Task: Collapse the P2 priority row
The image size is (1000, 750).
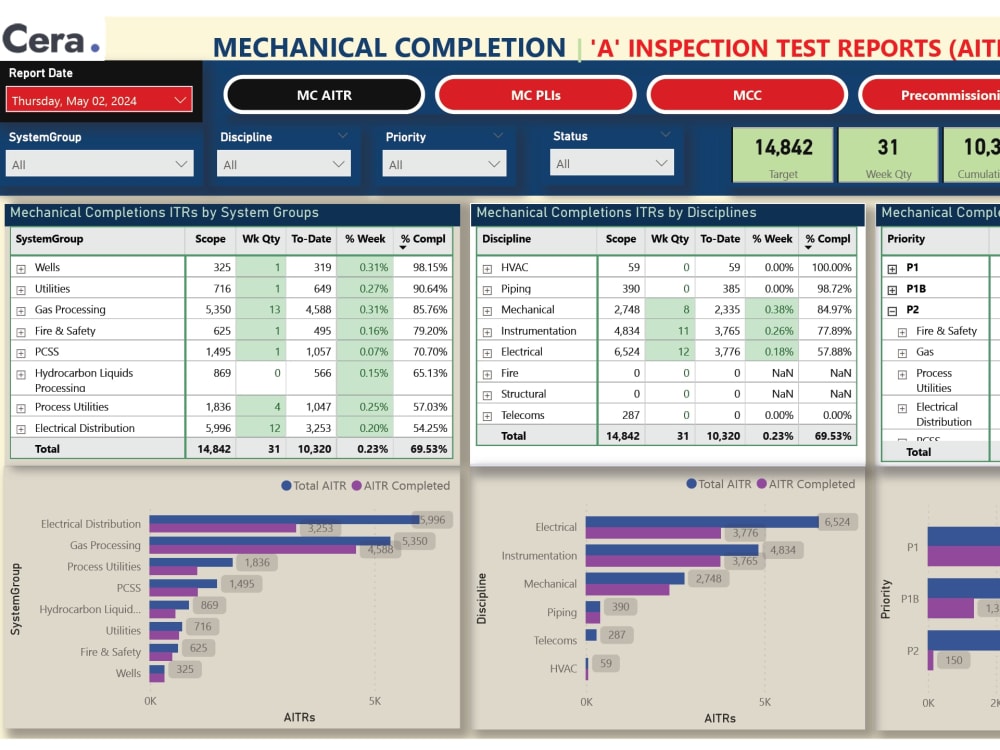Action: pyautogui.click(x=892, y=311)
